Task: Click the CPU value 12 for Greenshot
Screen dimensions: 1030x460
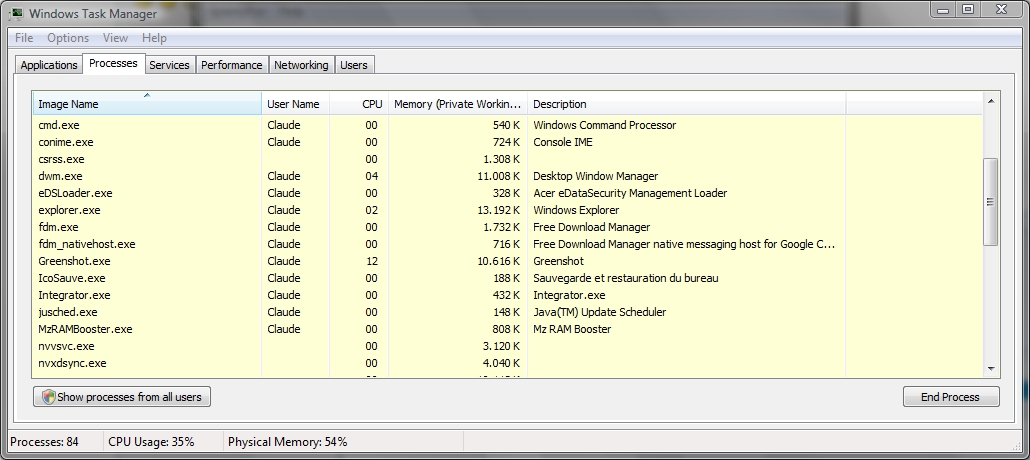Action: click(372, 262)
